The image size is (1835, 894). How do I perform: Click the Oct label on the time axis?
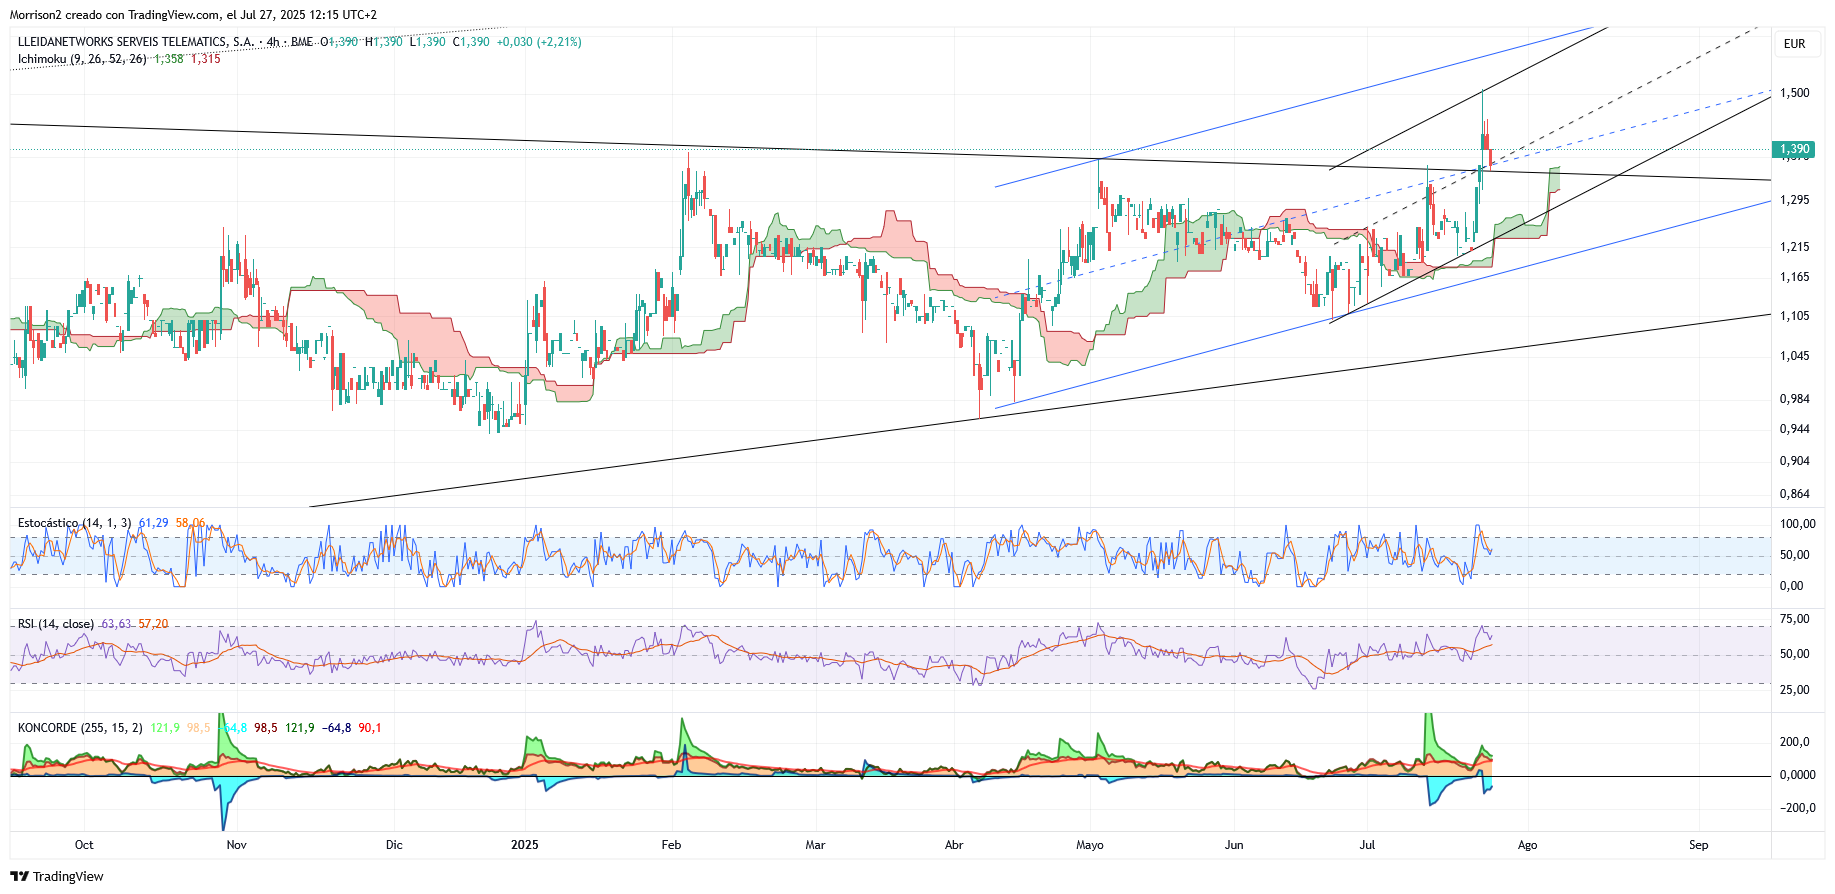pyautogui.click(x=84, y=845)
